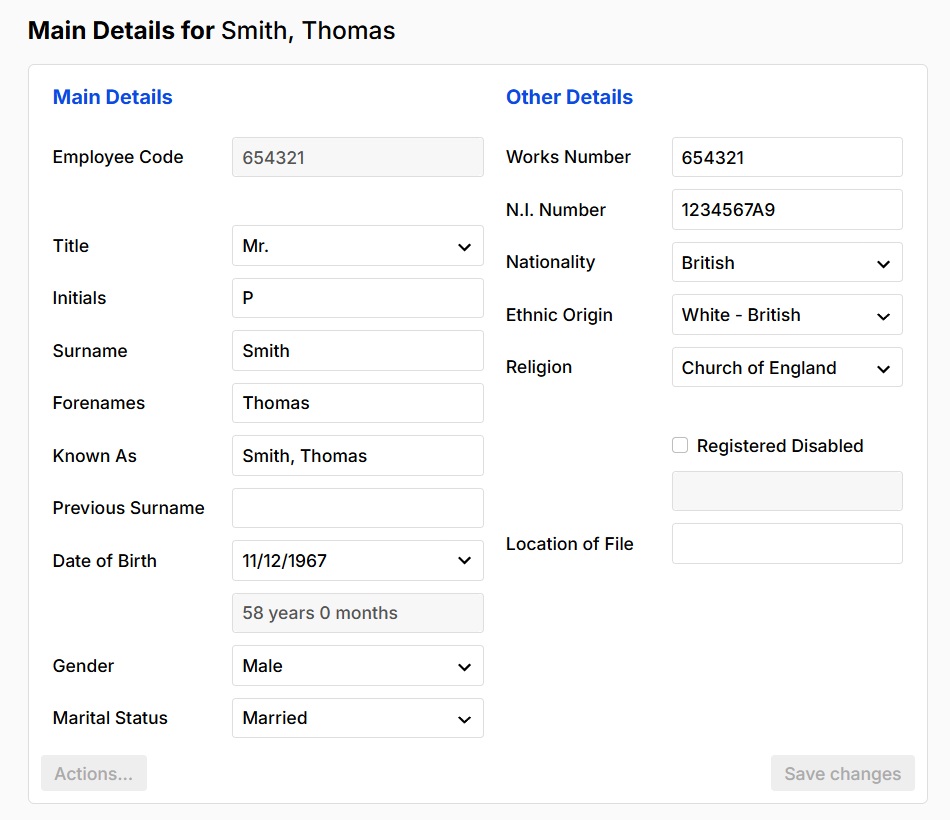The width and height of the screenshot is (950, 820).
Task: Open the Nationality selector showing British
Action: tap(786, 262)
